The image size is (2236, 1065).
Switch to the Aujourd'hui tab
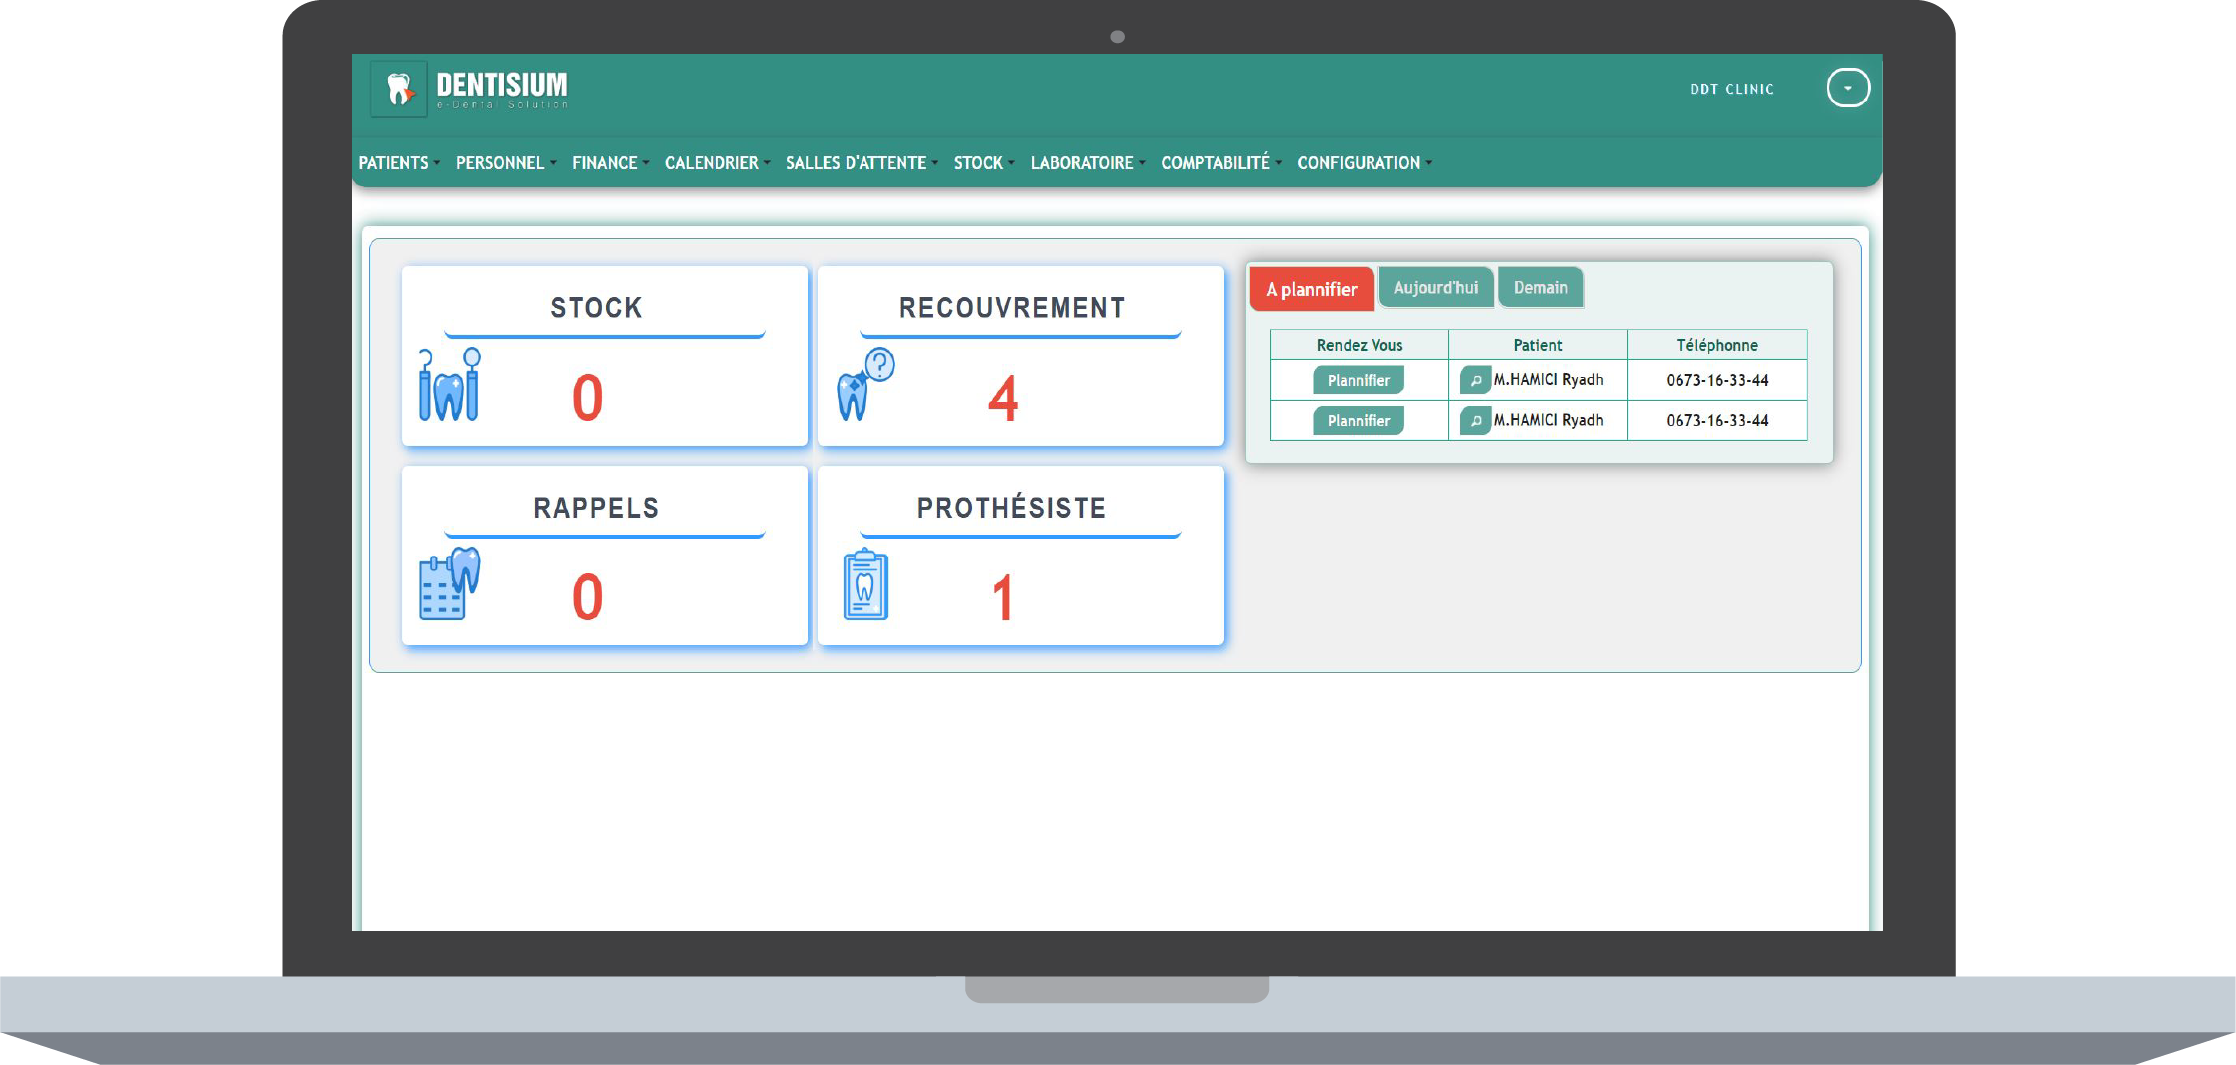(1435, 288)
